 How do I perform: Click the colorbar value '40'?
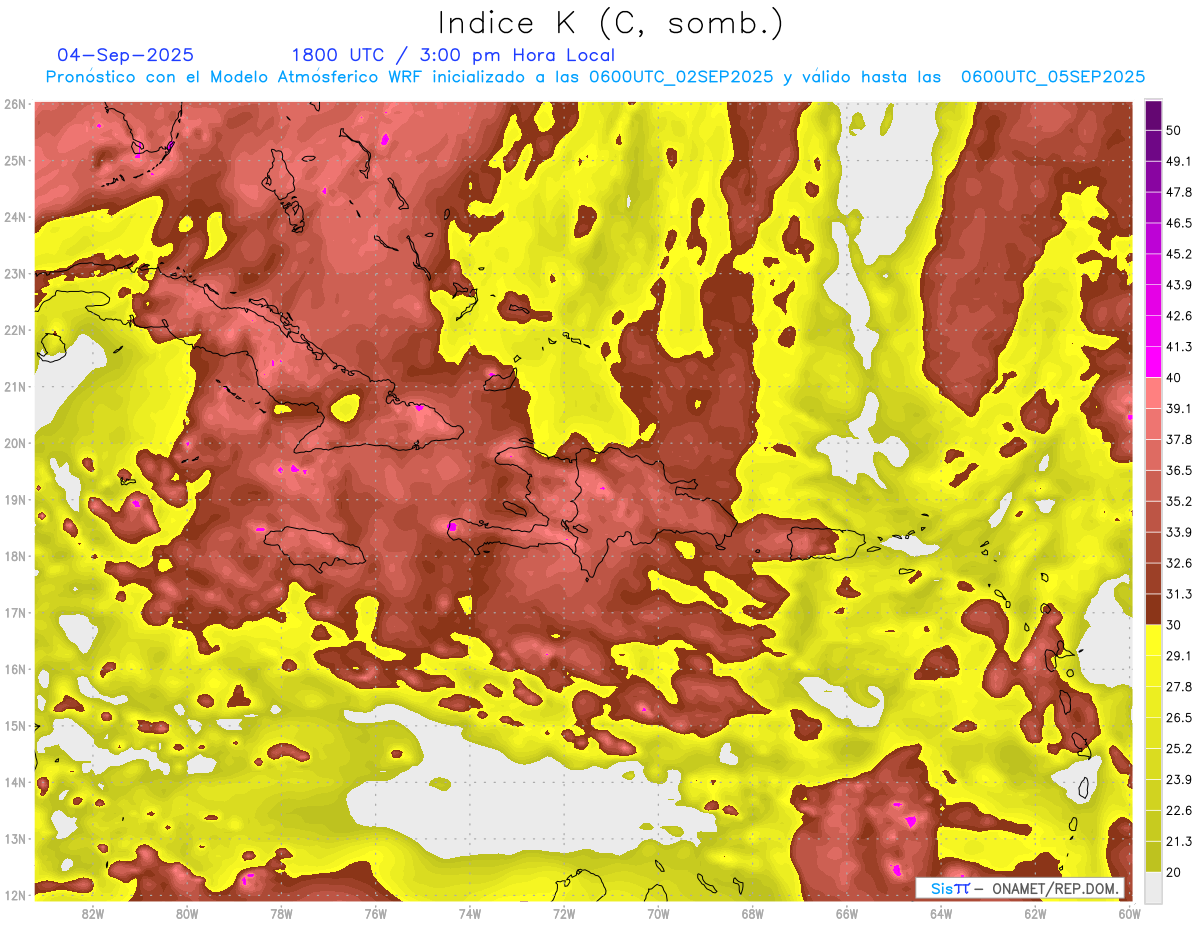pos(1176,377)
